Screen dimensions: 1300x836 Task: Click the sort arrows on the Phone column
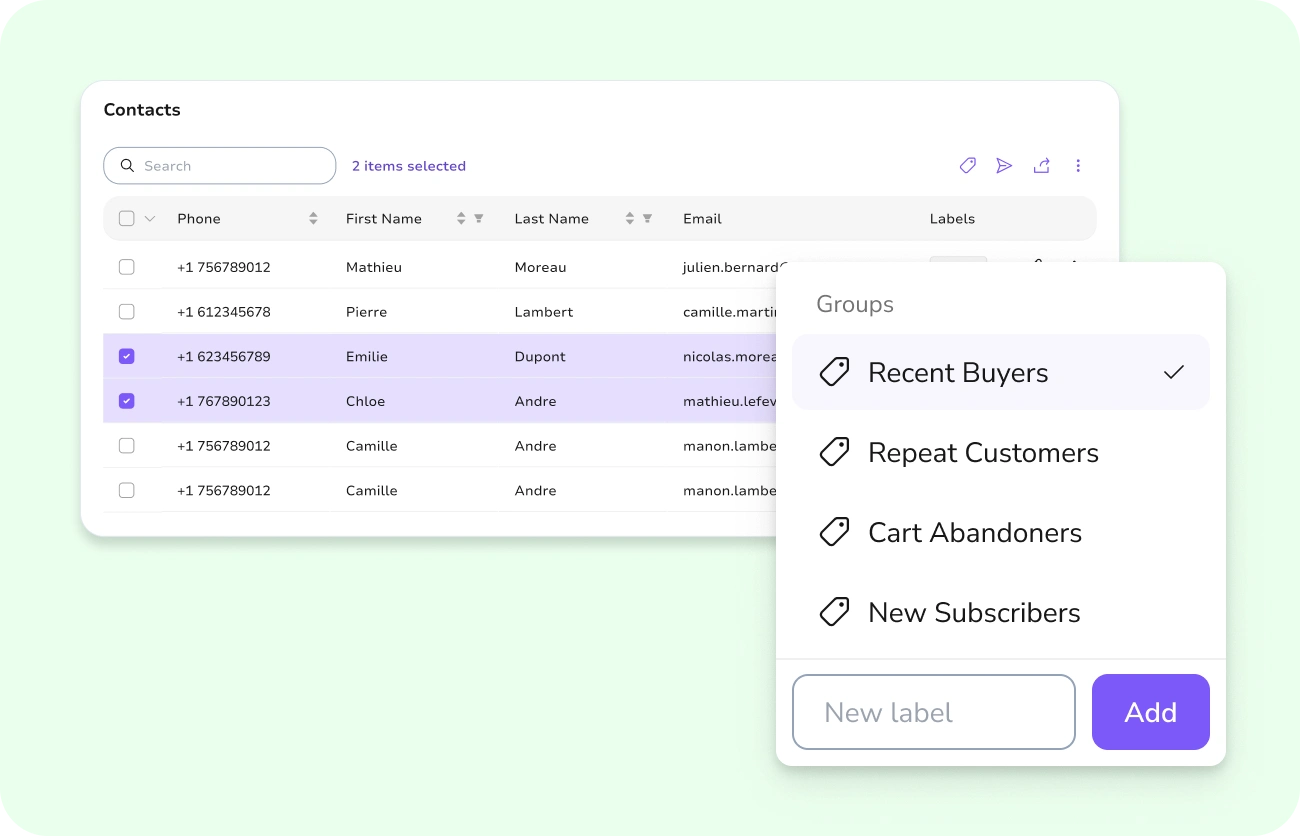click(x=311, y=218)
